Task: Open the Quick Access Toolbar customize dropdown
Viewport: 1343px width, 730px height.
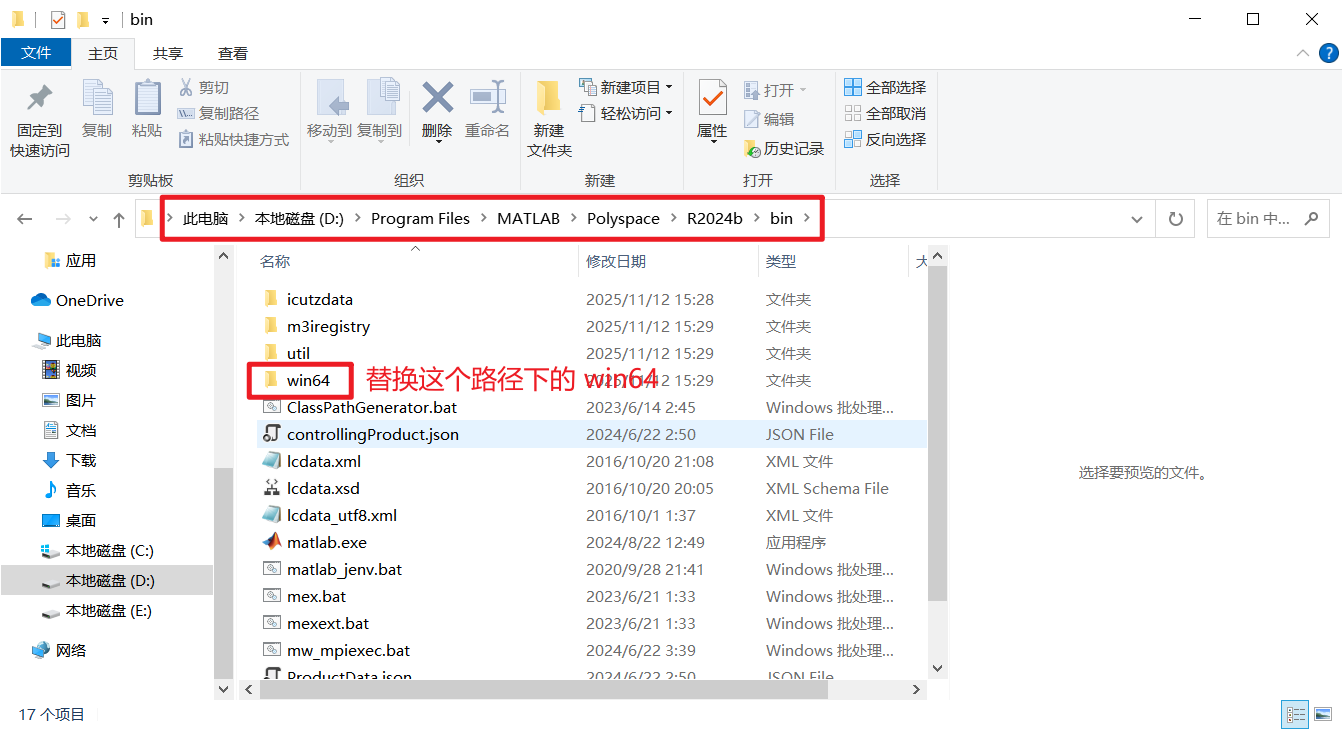Action: tap(105, 20)
